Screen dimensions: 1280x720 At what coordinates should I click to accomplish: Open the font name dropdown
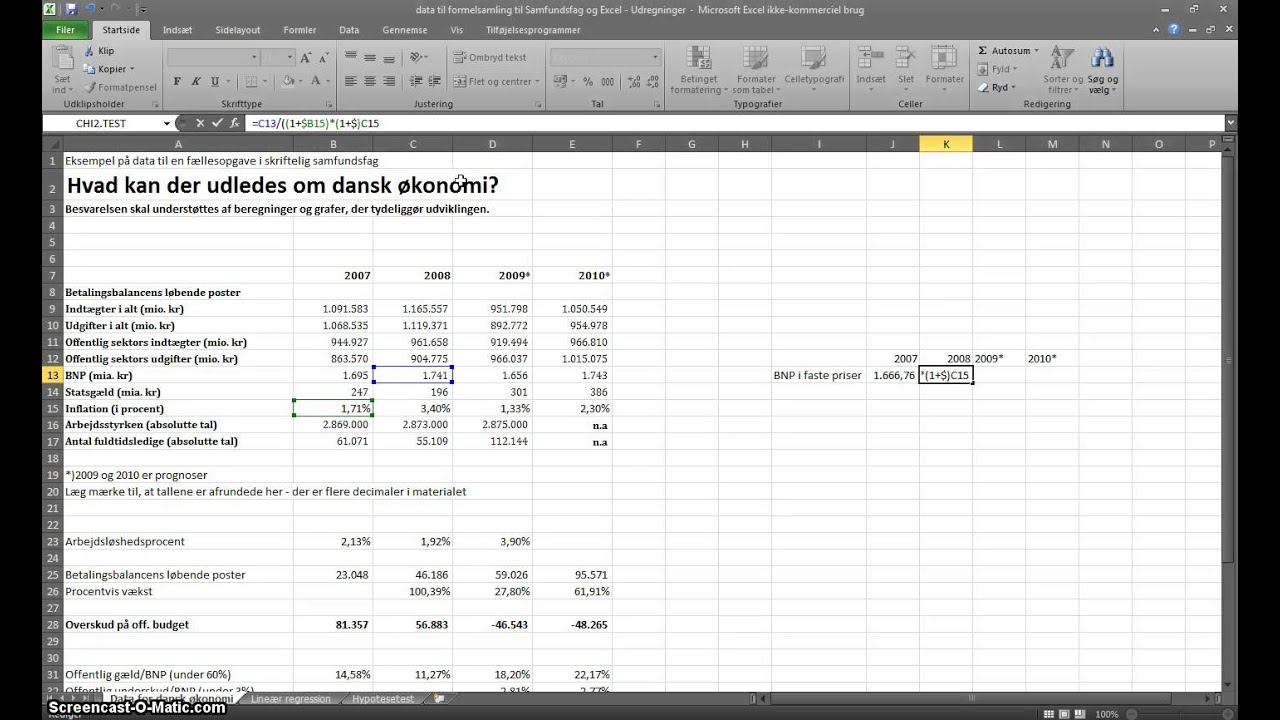click(254, 58)
